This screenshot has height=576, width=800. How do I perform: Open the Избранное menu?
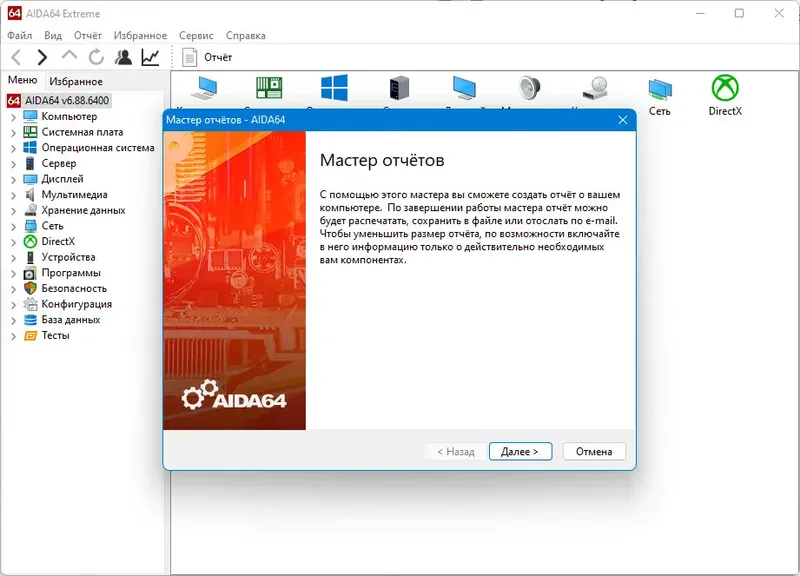click(x=140, y=35)
